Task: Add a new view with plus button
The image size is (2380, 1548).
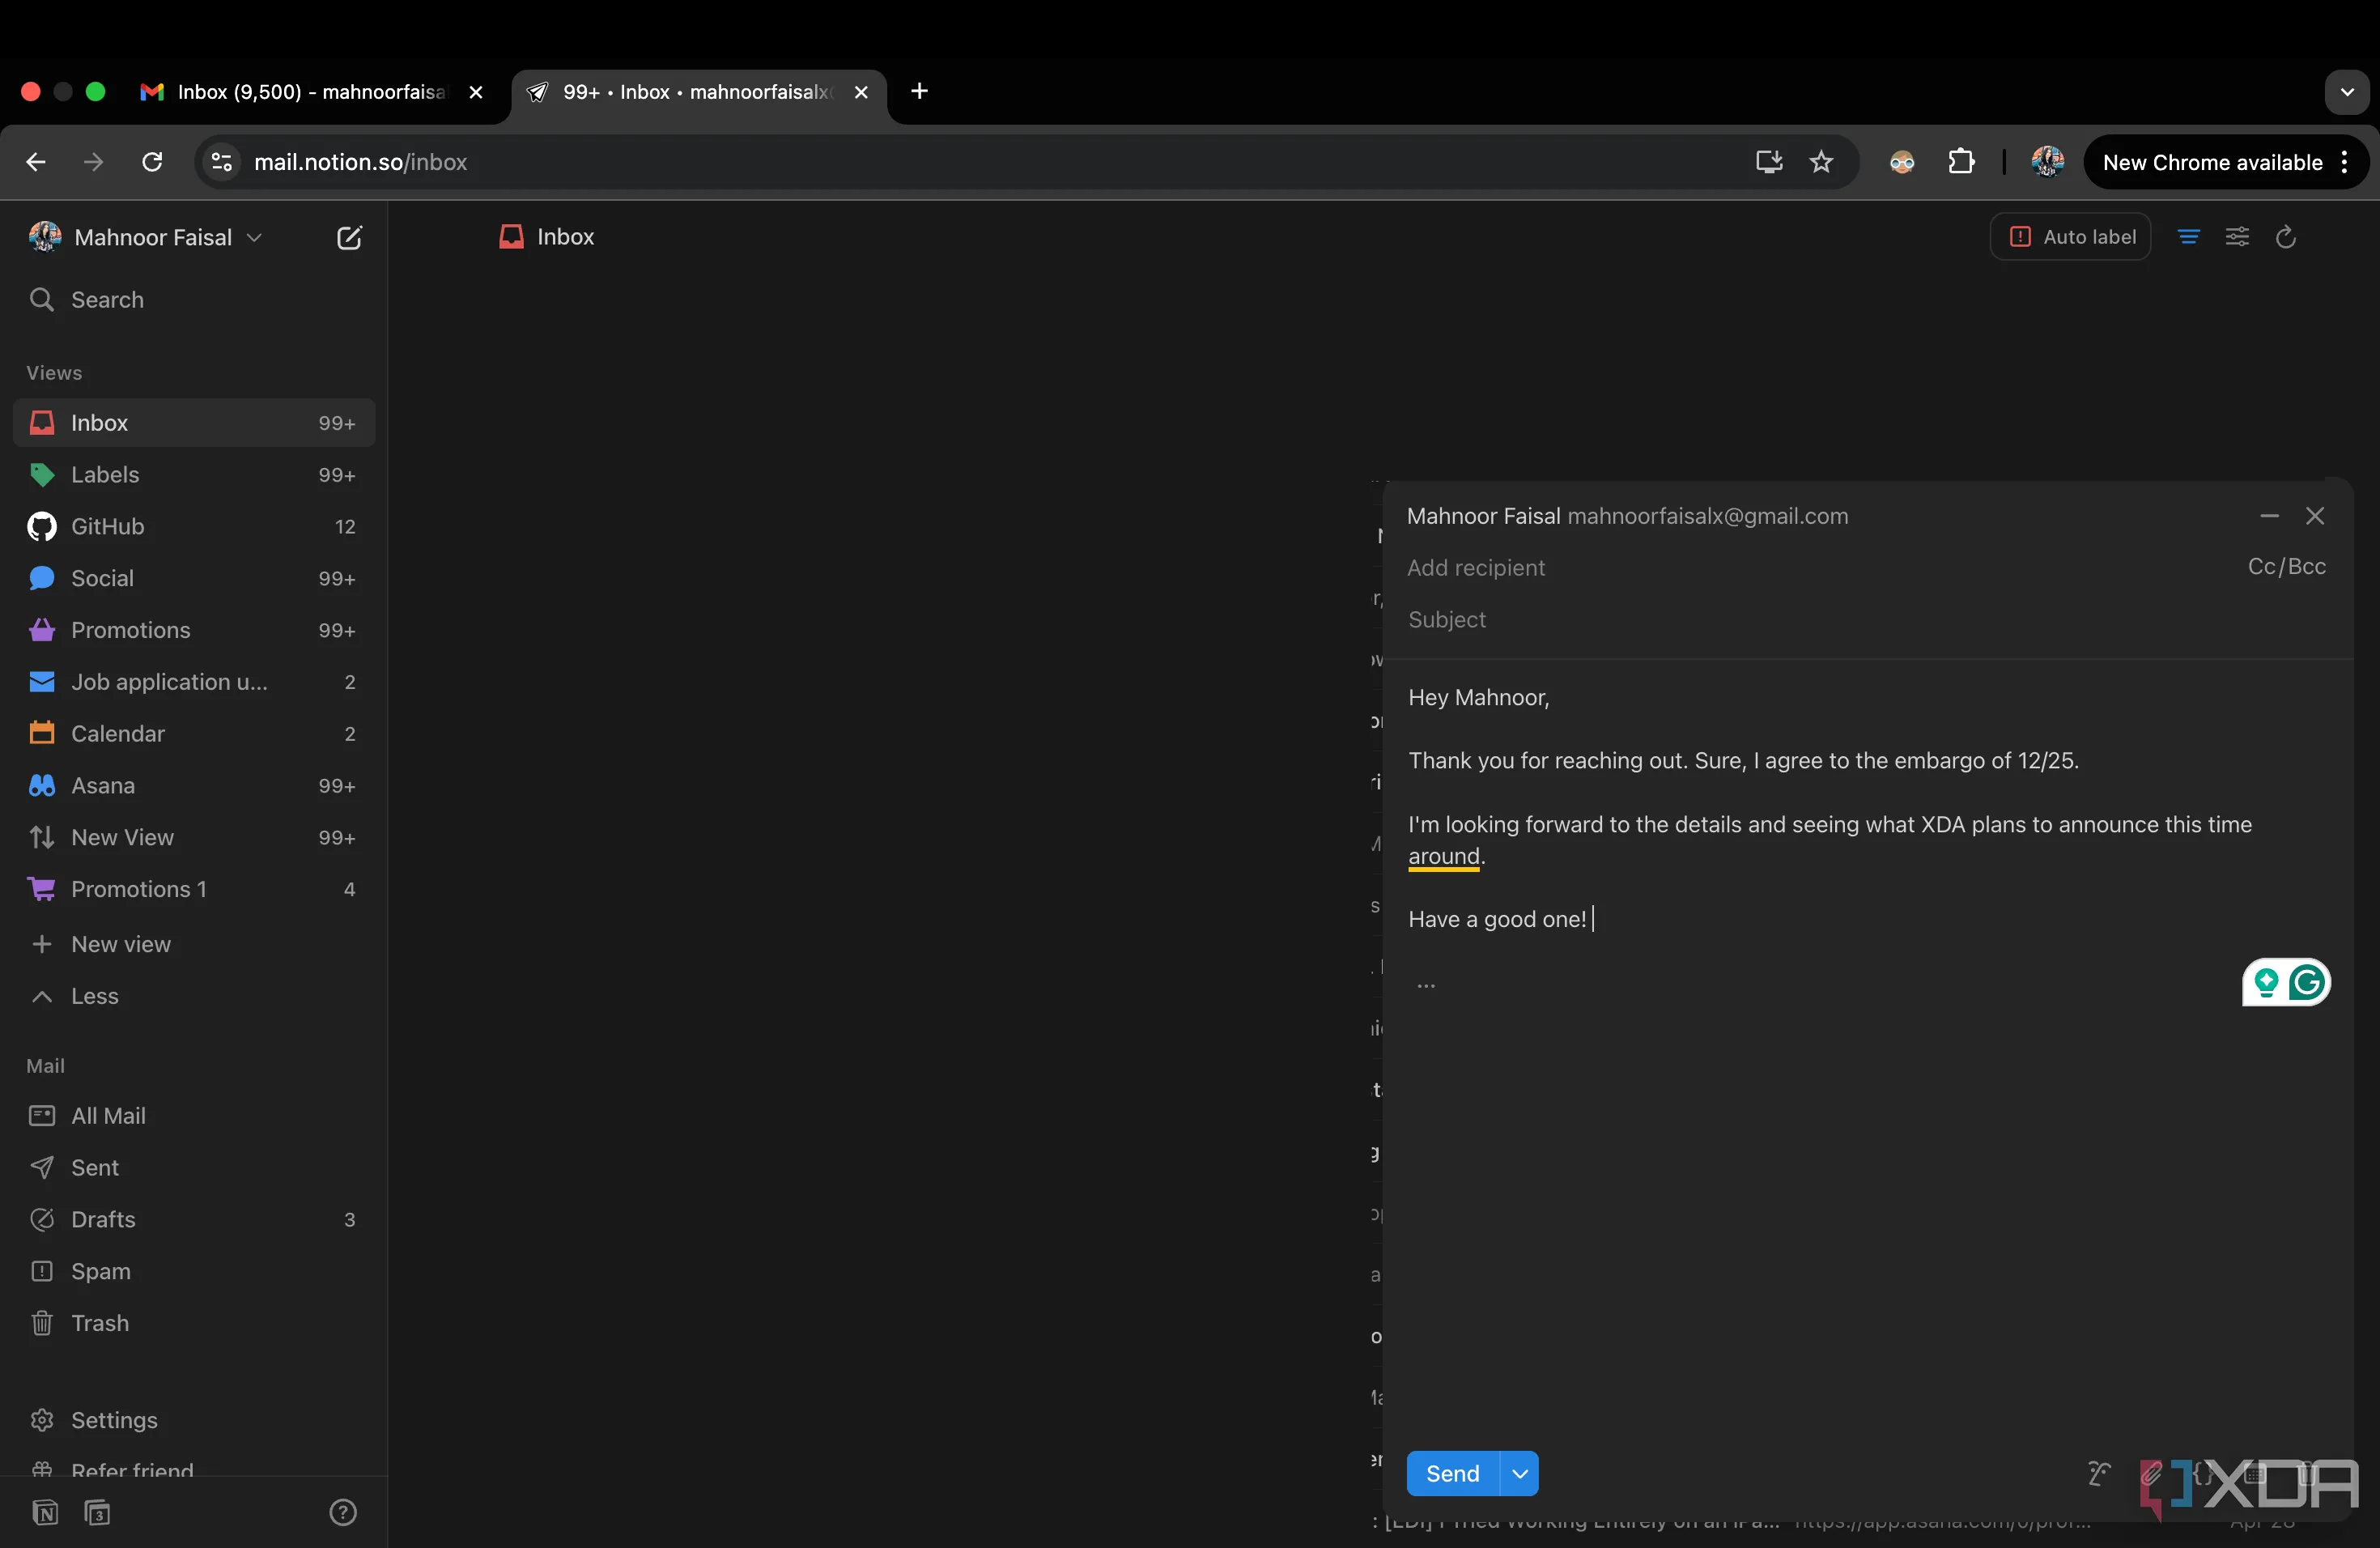Action: [194, 945]
